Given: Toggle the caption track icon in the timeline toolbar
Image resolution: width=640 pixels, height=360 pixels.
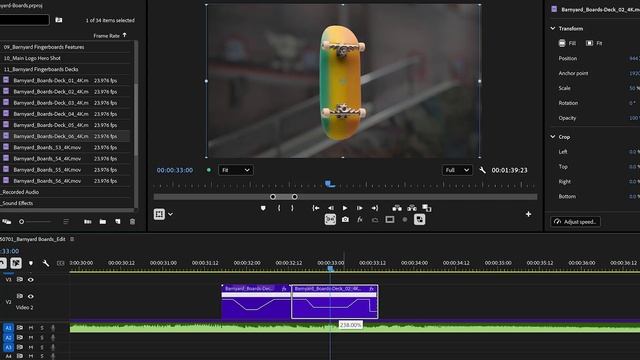Looking at the screenshot, I should click(x=60, y=263).
